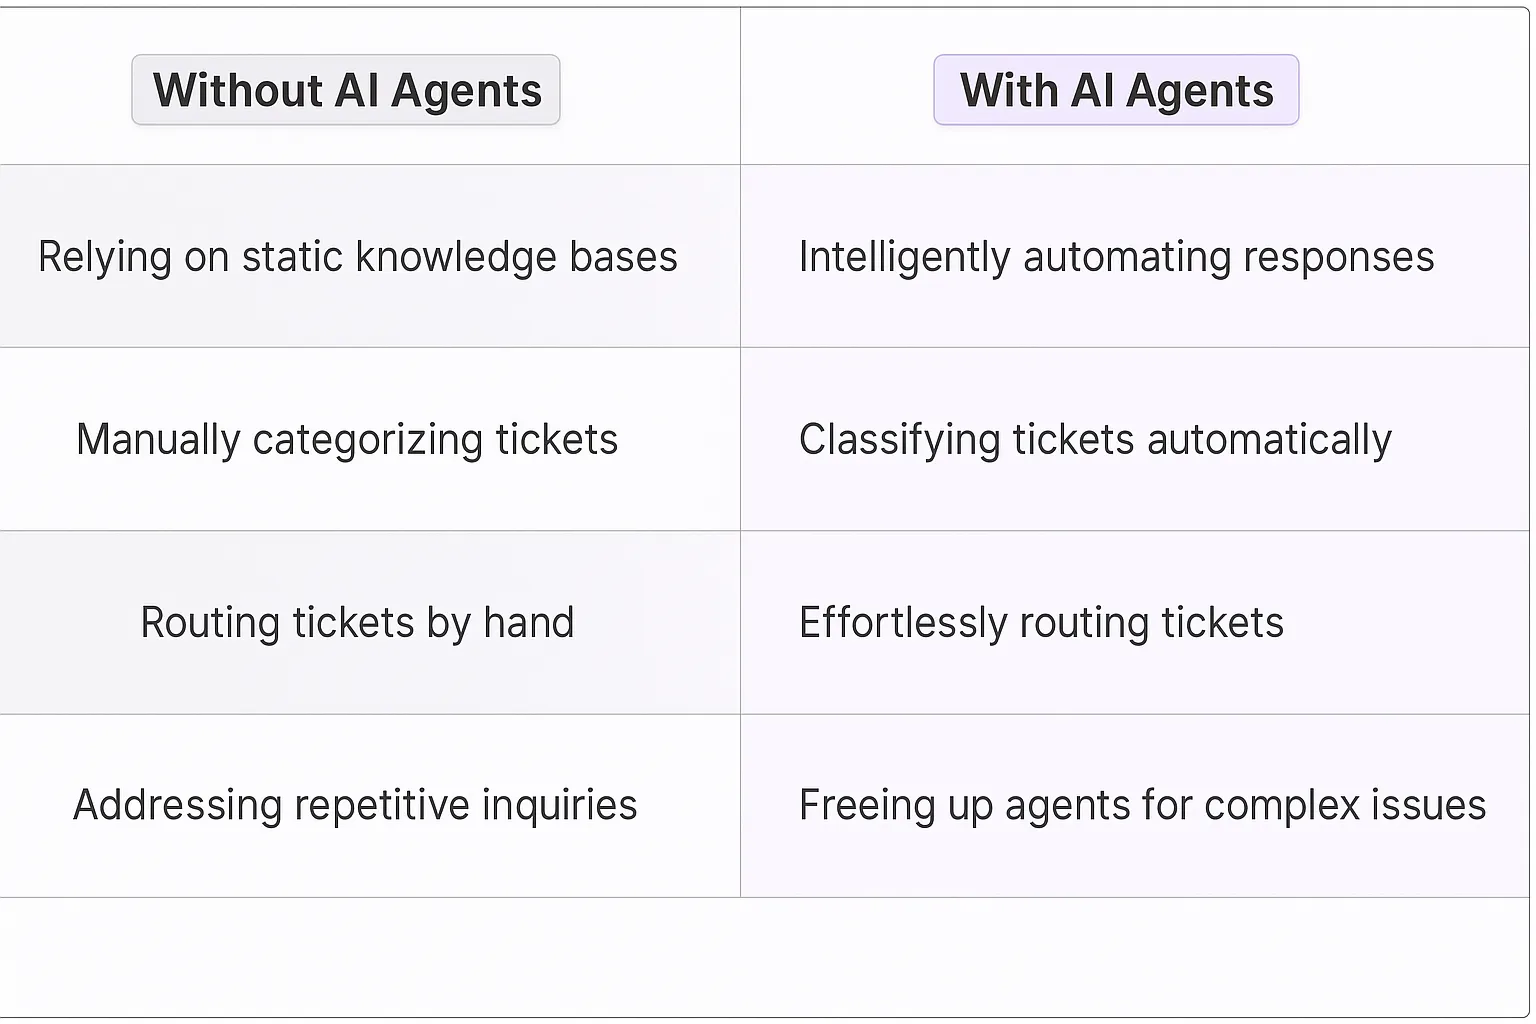Click the "Without AI Agents" header badge
The image size is (1536, 1024).
click(346, 90)
